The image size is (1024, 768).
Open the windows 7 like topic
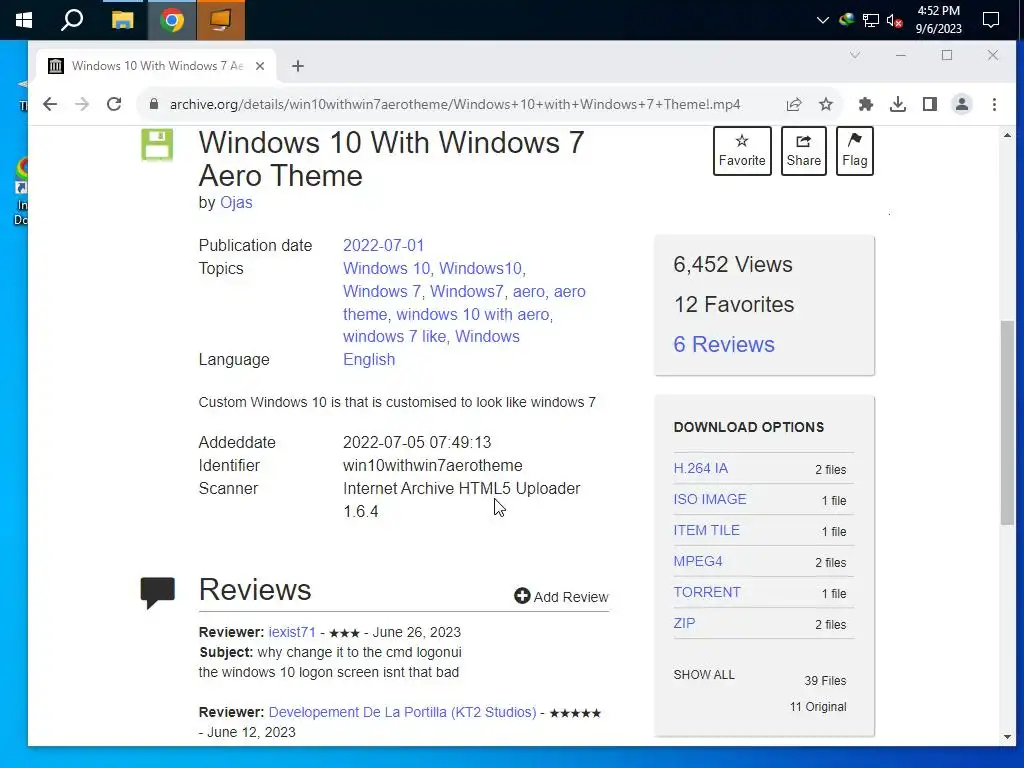(x=394, y=336)
